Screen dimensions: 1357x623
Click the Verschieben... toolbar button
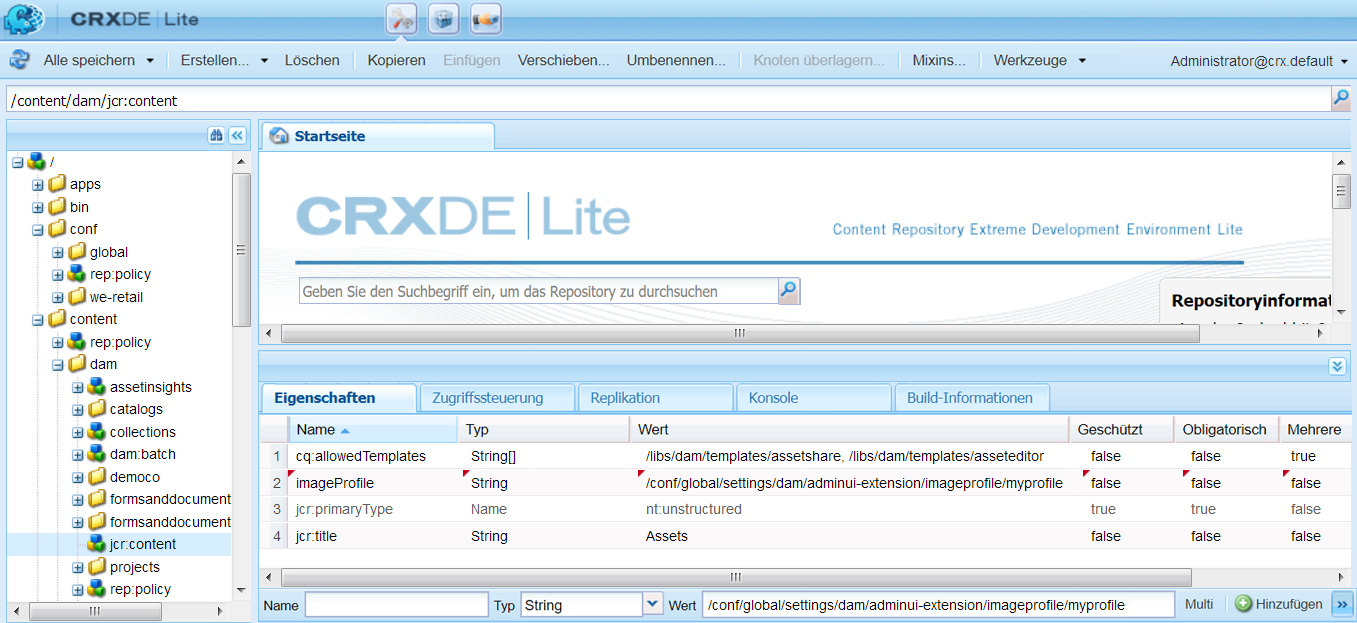click(563, 60)
